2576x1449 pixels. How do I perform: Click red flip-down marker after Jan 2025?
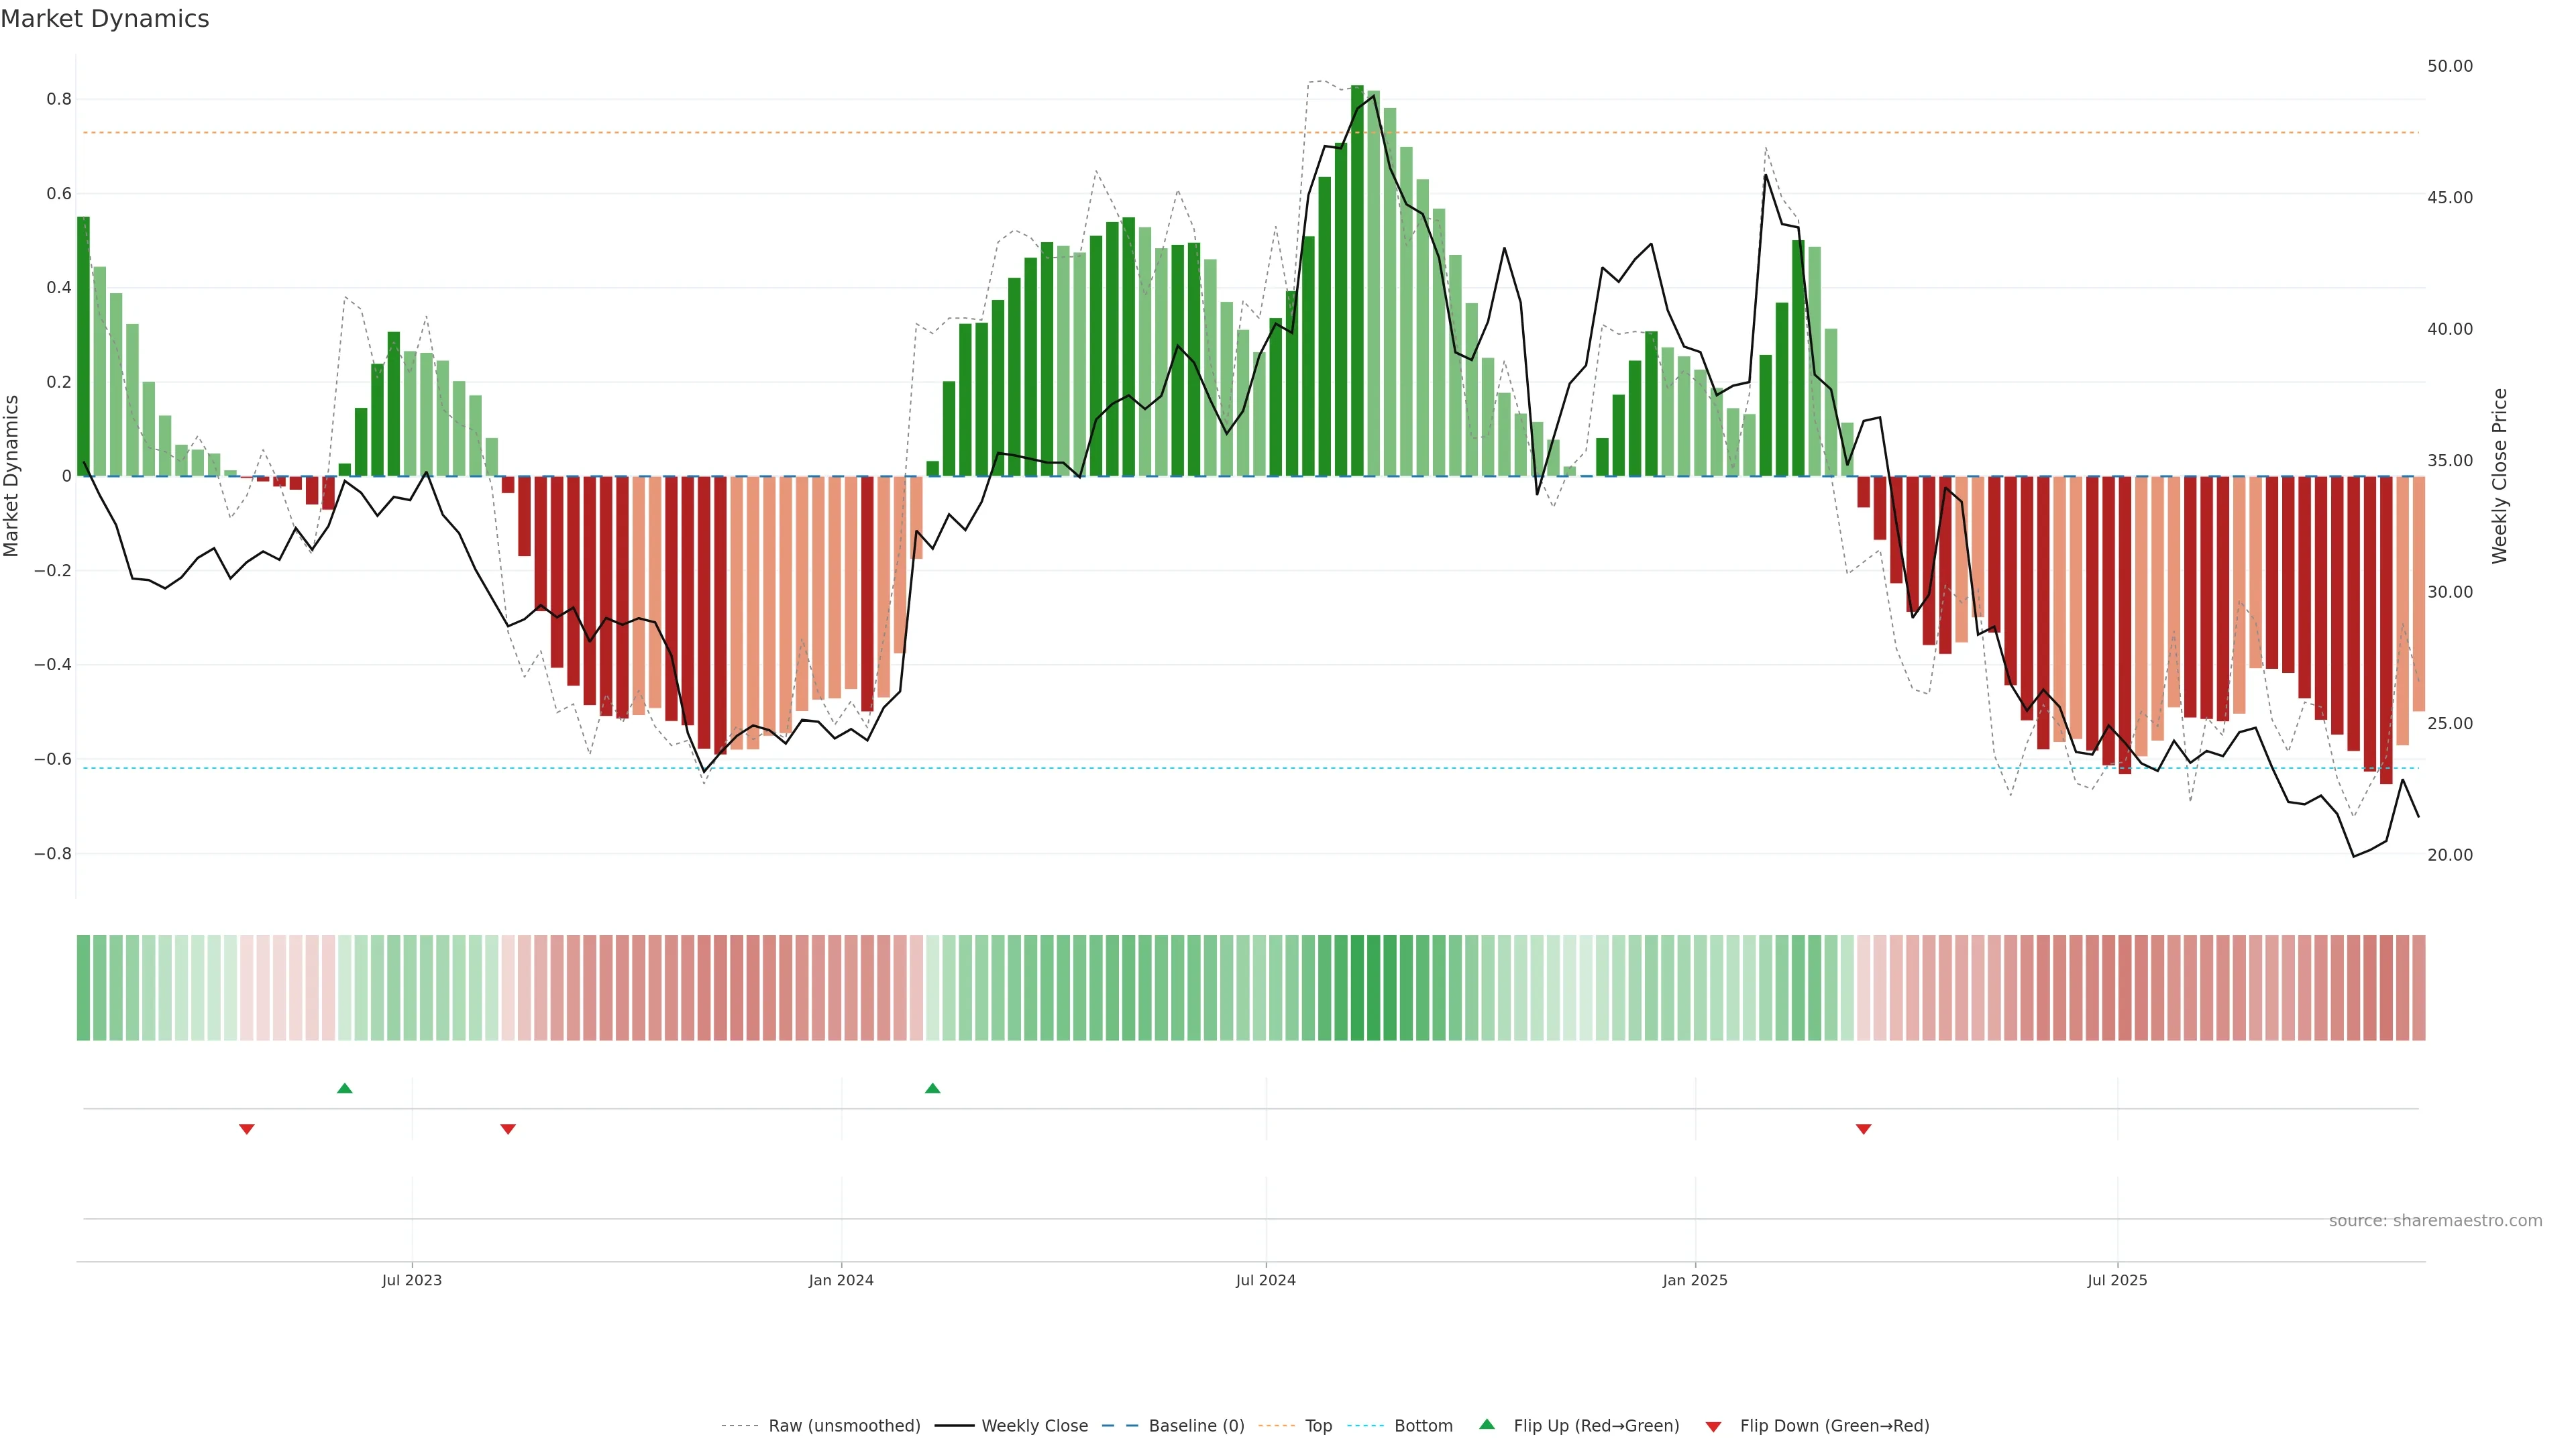tap(1863, 1129)
